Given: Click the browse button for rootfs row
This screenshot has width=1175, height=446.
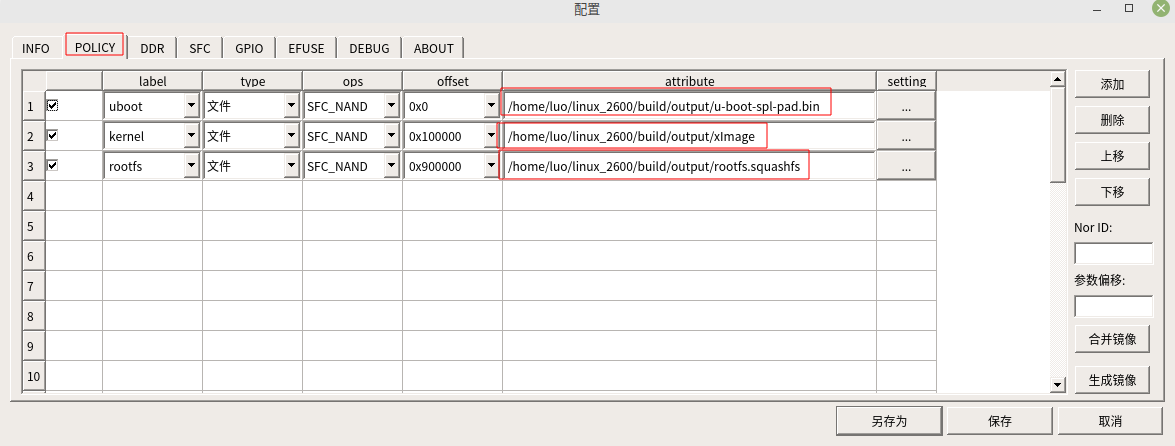Looking at the screenshot, I should 905,166.
